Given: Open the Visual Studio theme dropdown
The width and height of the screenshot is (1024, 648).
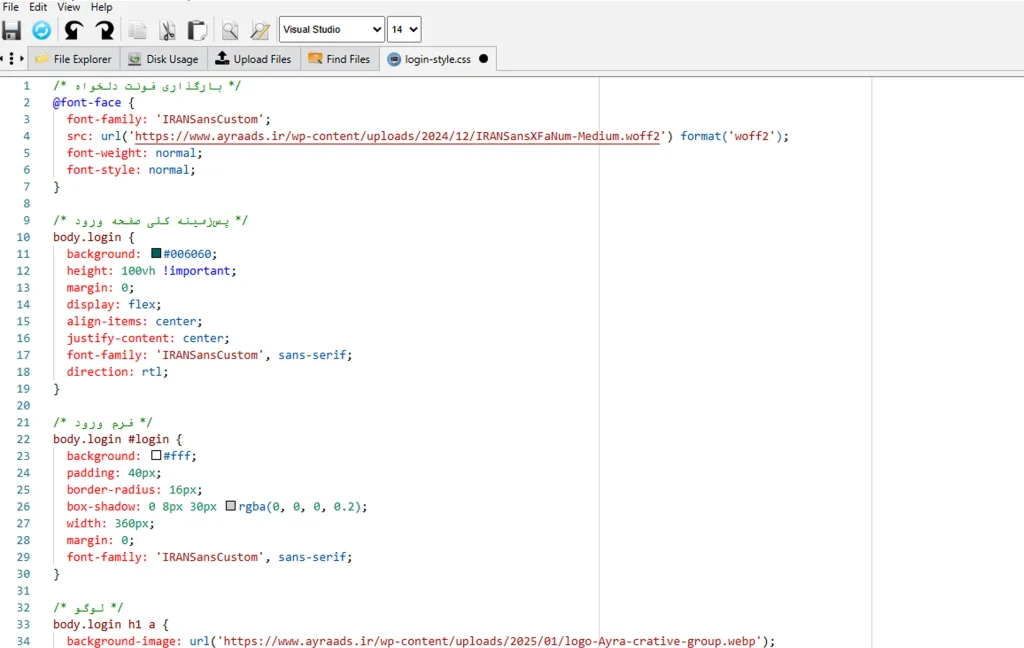Looking at the screenshot, I should [332, 29].
